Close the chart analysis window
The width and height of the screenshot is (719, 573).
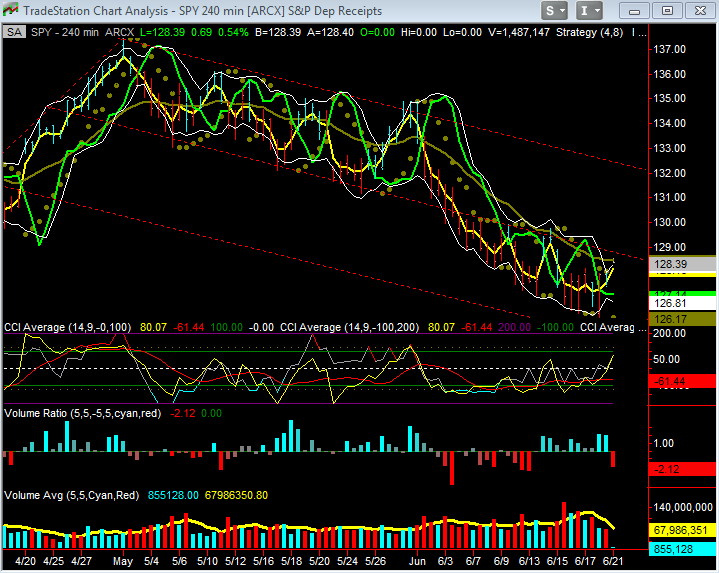tap(700, 11)
